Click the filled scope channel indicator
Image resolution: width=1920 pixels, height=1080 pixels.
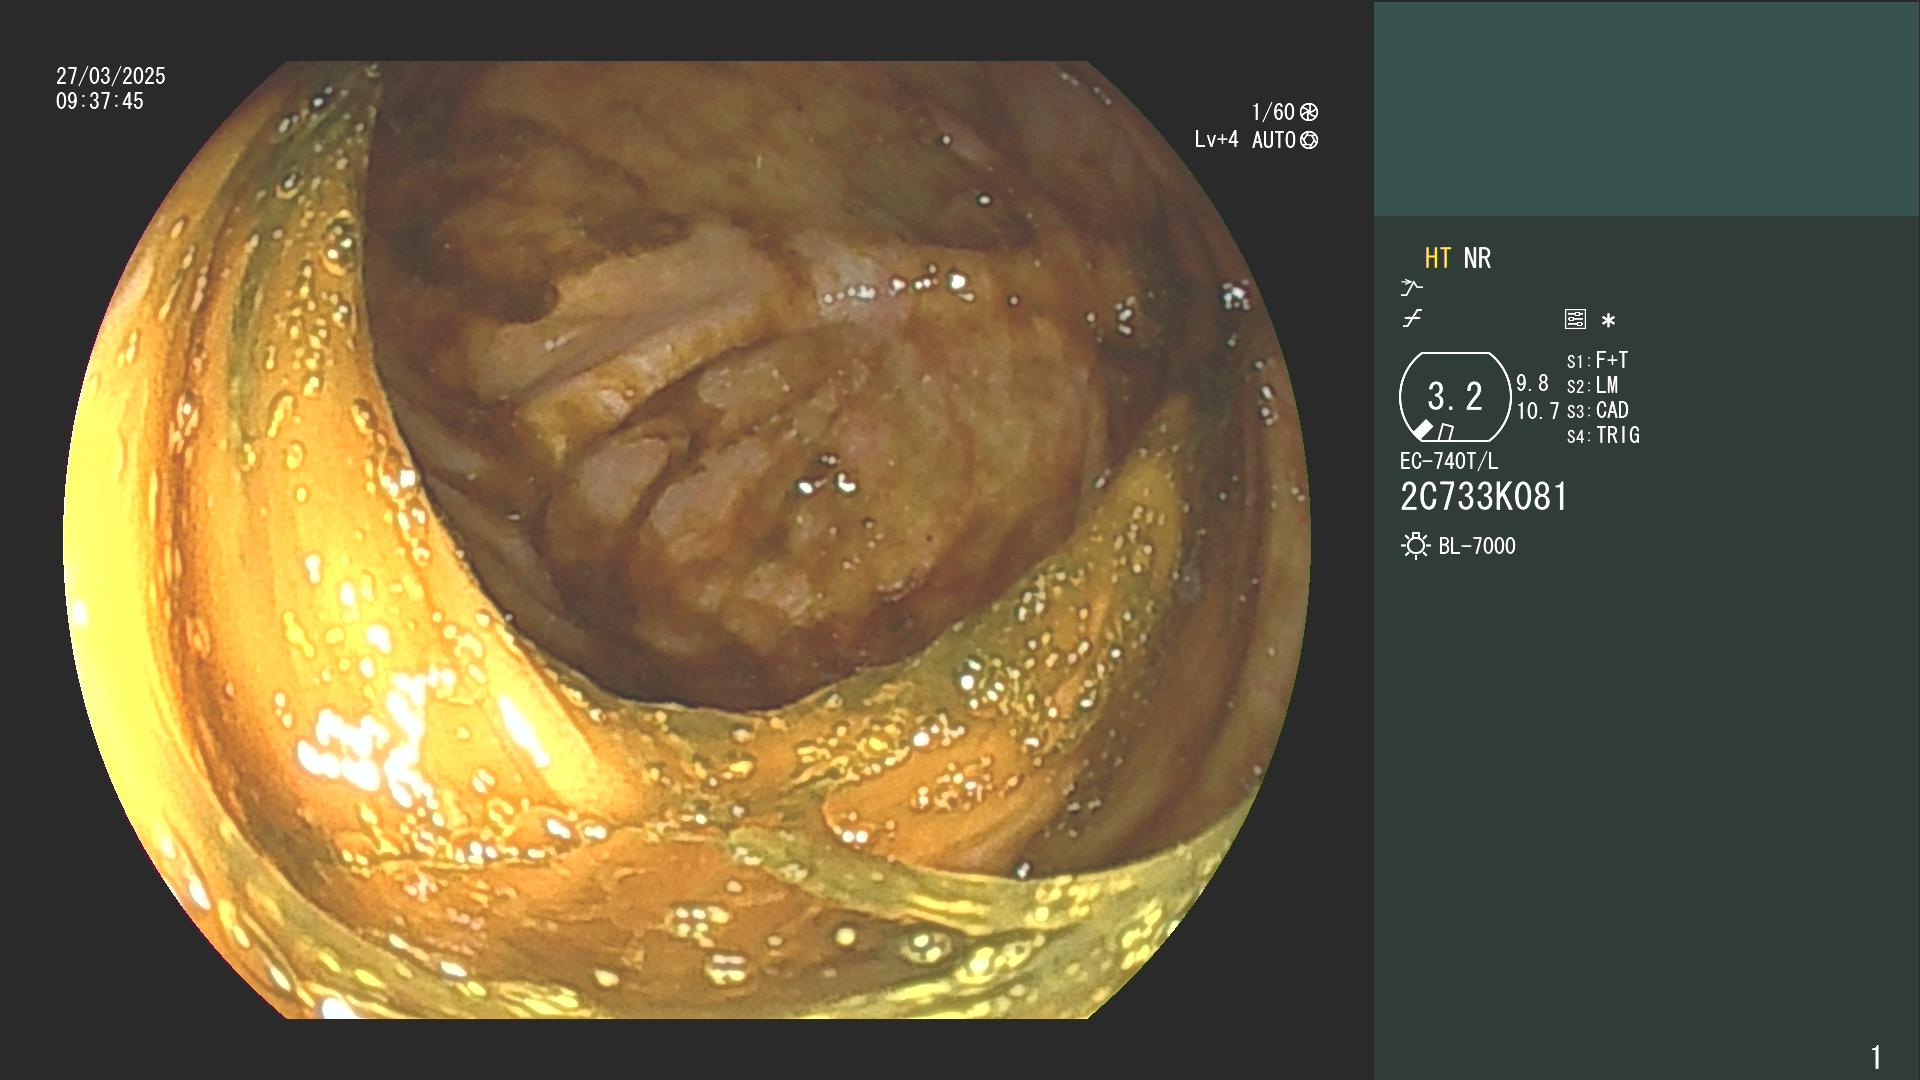1423,430
